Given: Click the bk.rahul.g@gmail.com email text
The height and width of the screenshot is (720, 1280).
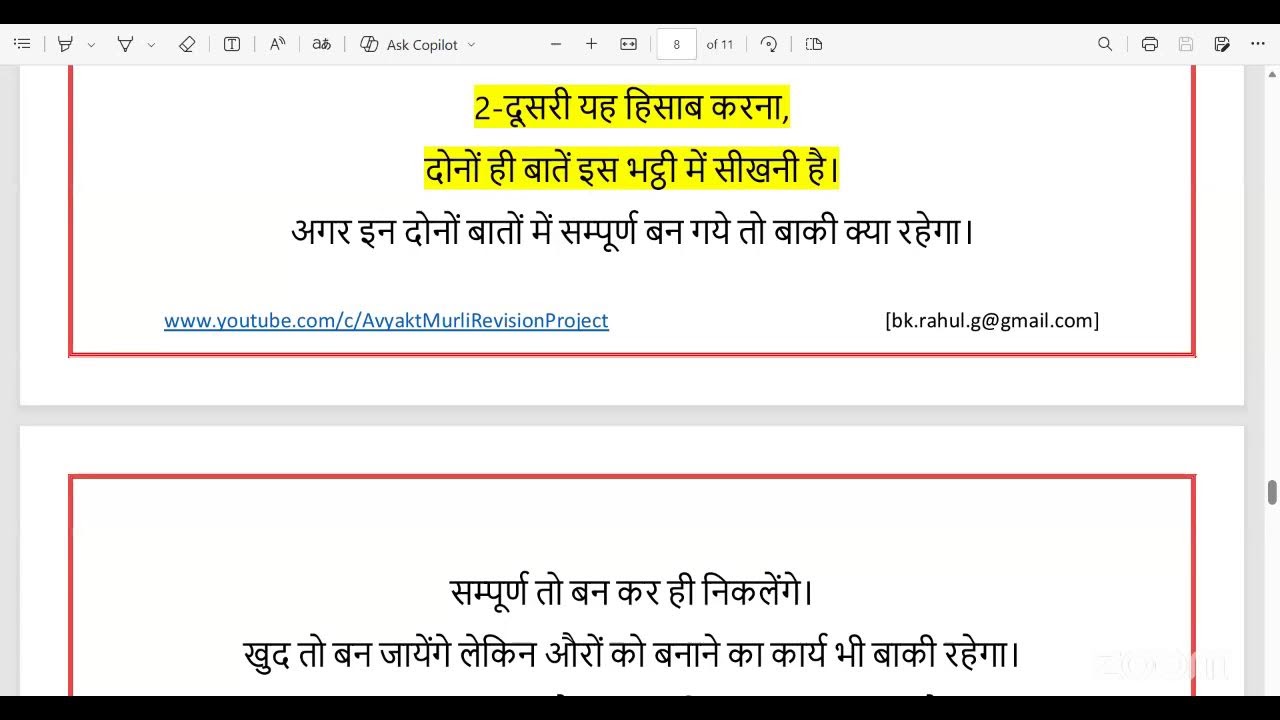Looking at the screenshot, I should click(992, 321).
